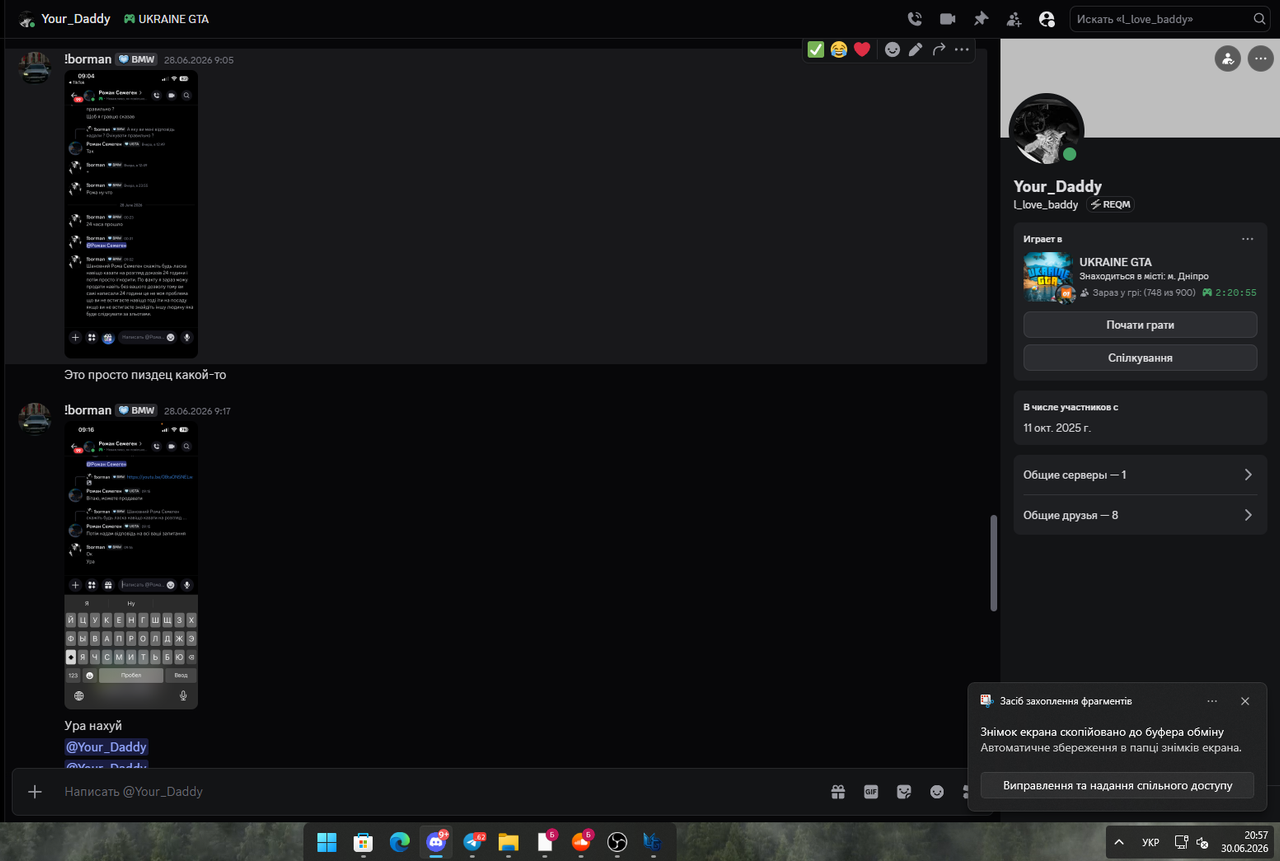Open SoundCloud from taskbar

tap(581, 842)
